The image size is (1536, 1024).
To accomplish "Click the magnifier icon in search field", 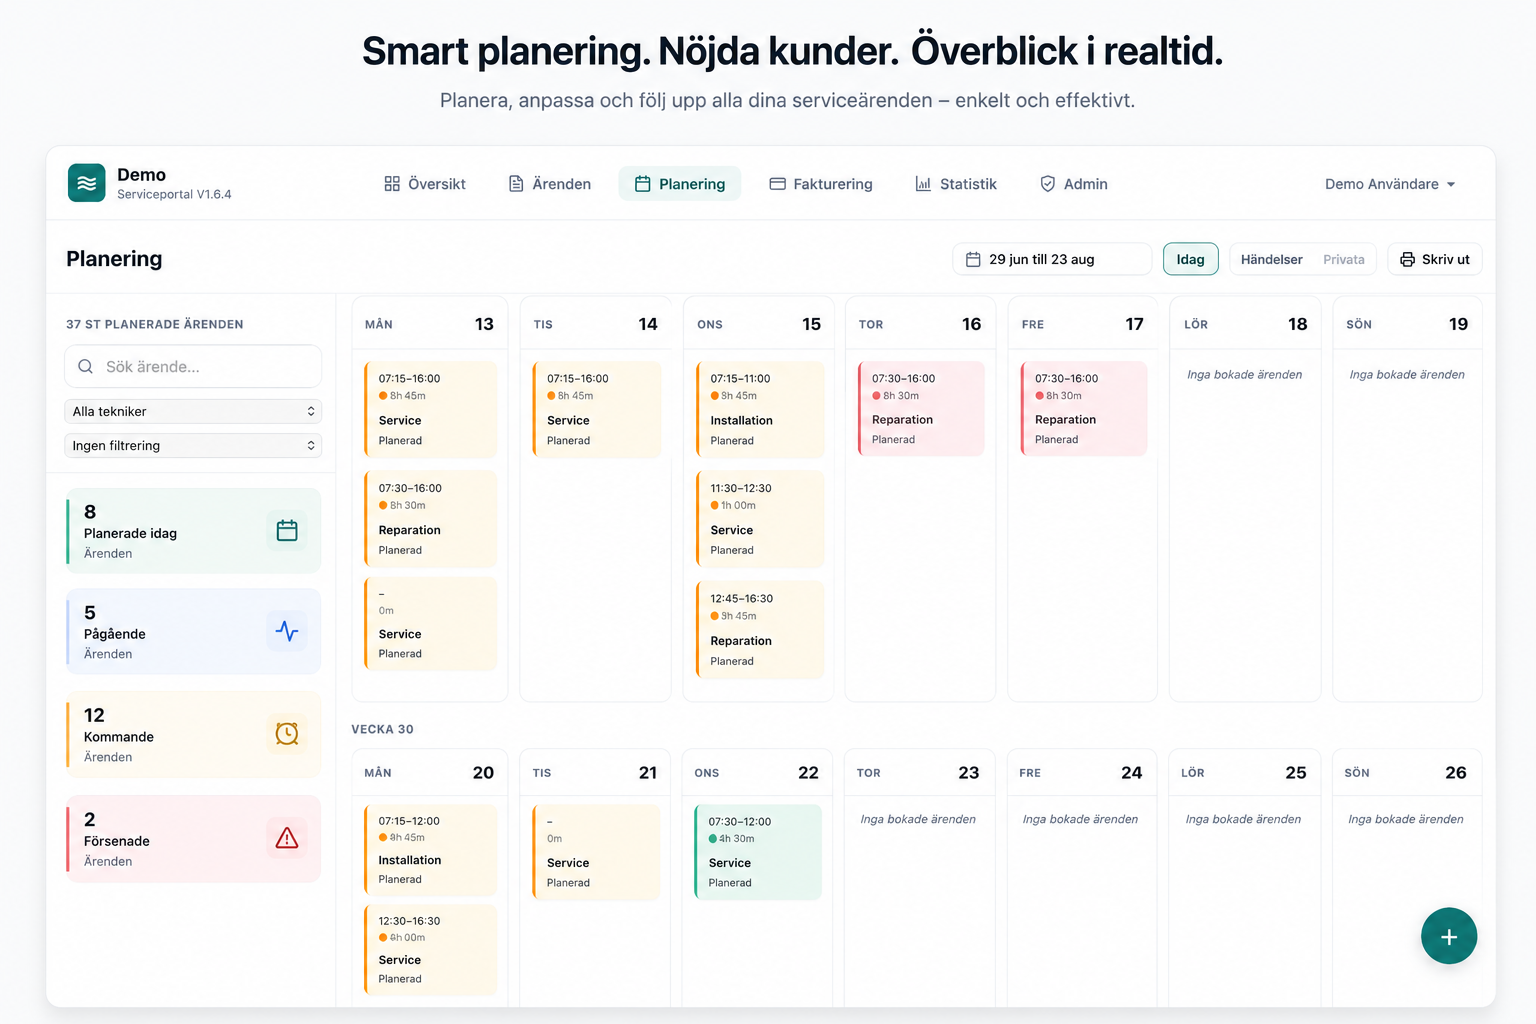I will (x=86, y=367).
